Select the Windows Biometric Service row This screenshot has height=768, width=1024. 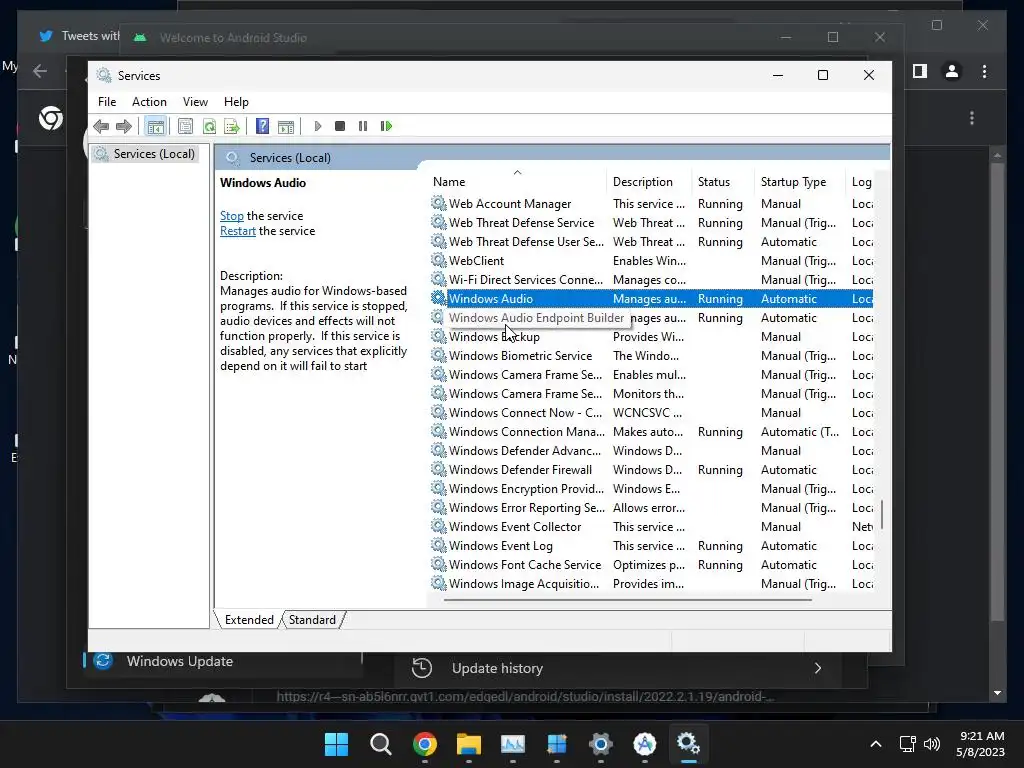click(651, 356)
